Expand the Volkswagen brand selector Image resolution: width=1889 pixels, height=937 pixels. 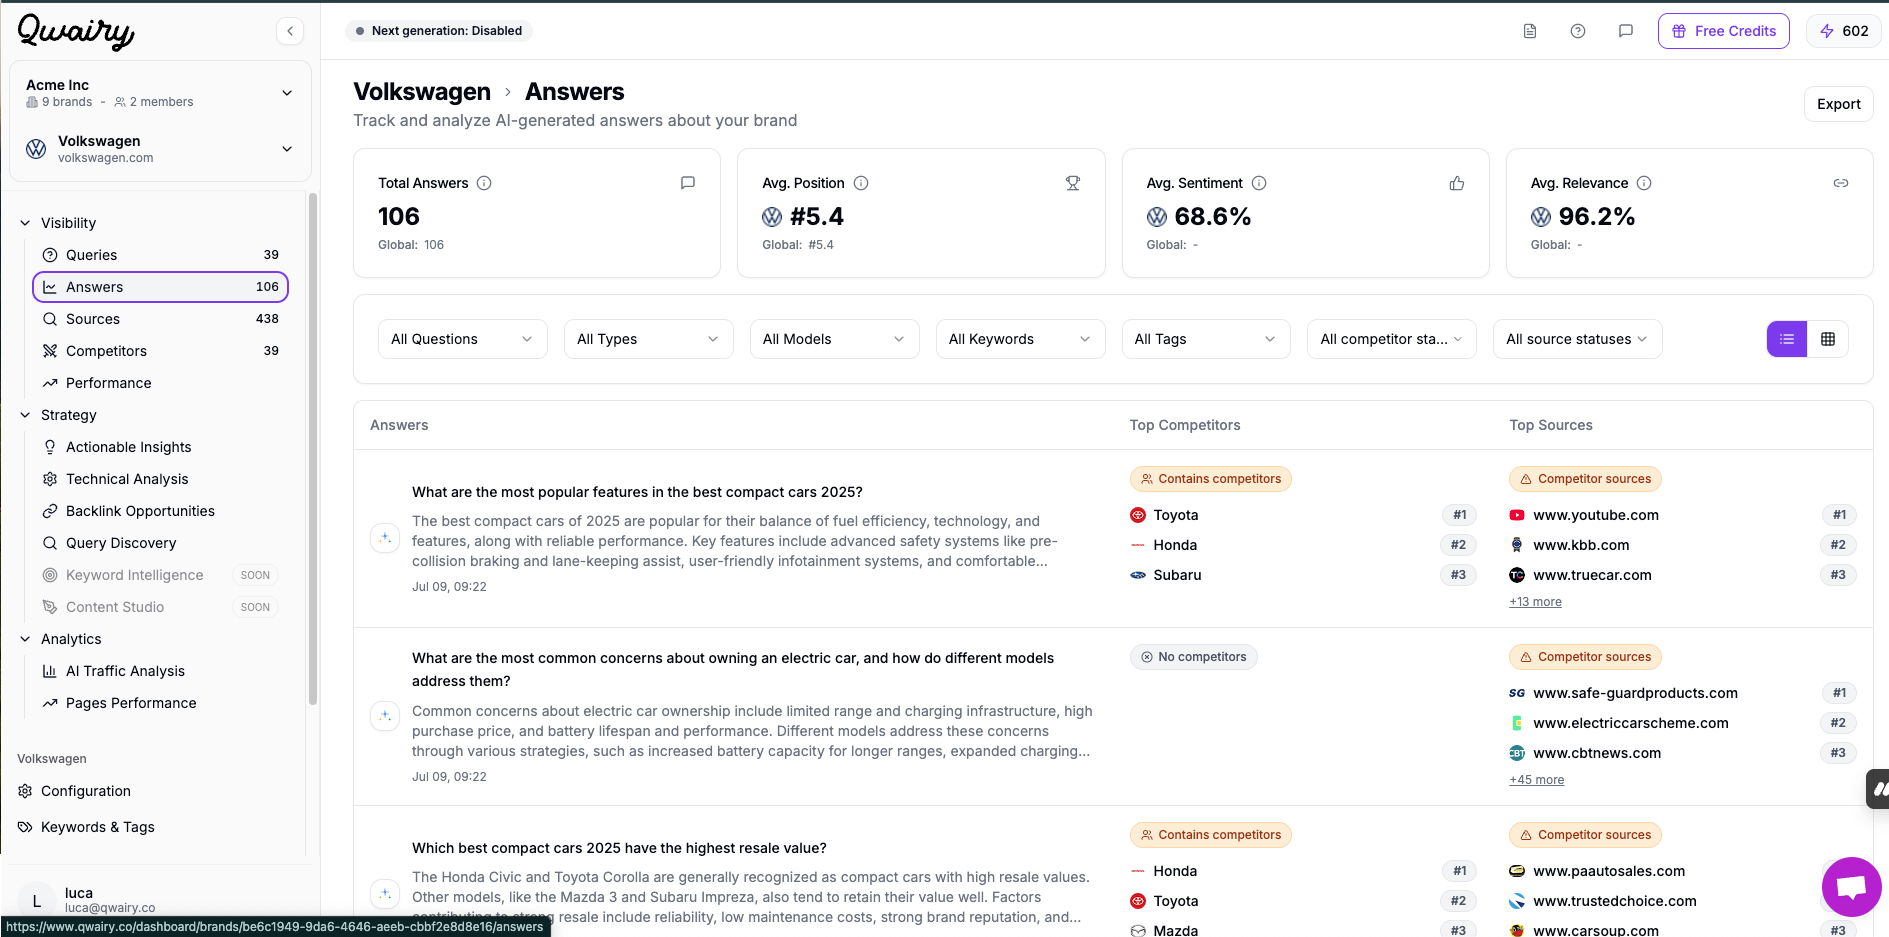[x=160, y=149]
